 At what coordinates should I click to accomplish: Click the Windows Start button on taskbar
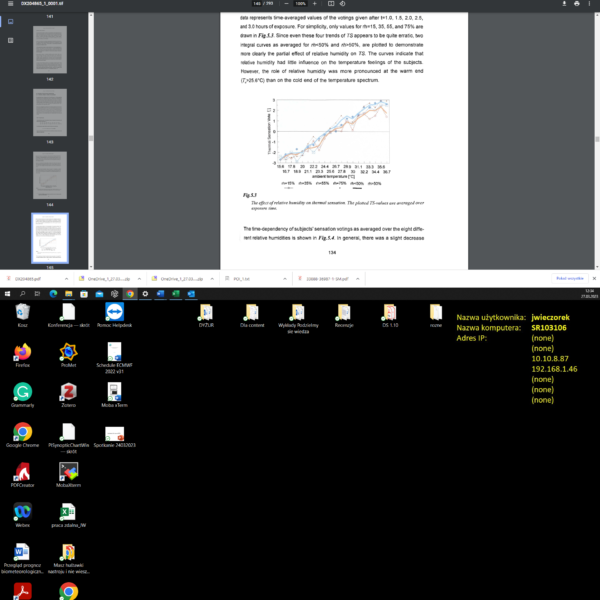click(x=6, y=295)
